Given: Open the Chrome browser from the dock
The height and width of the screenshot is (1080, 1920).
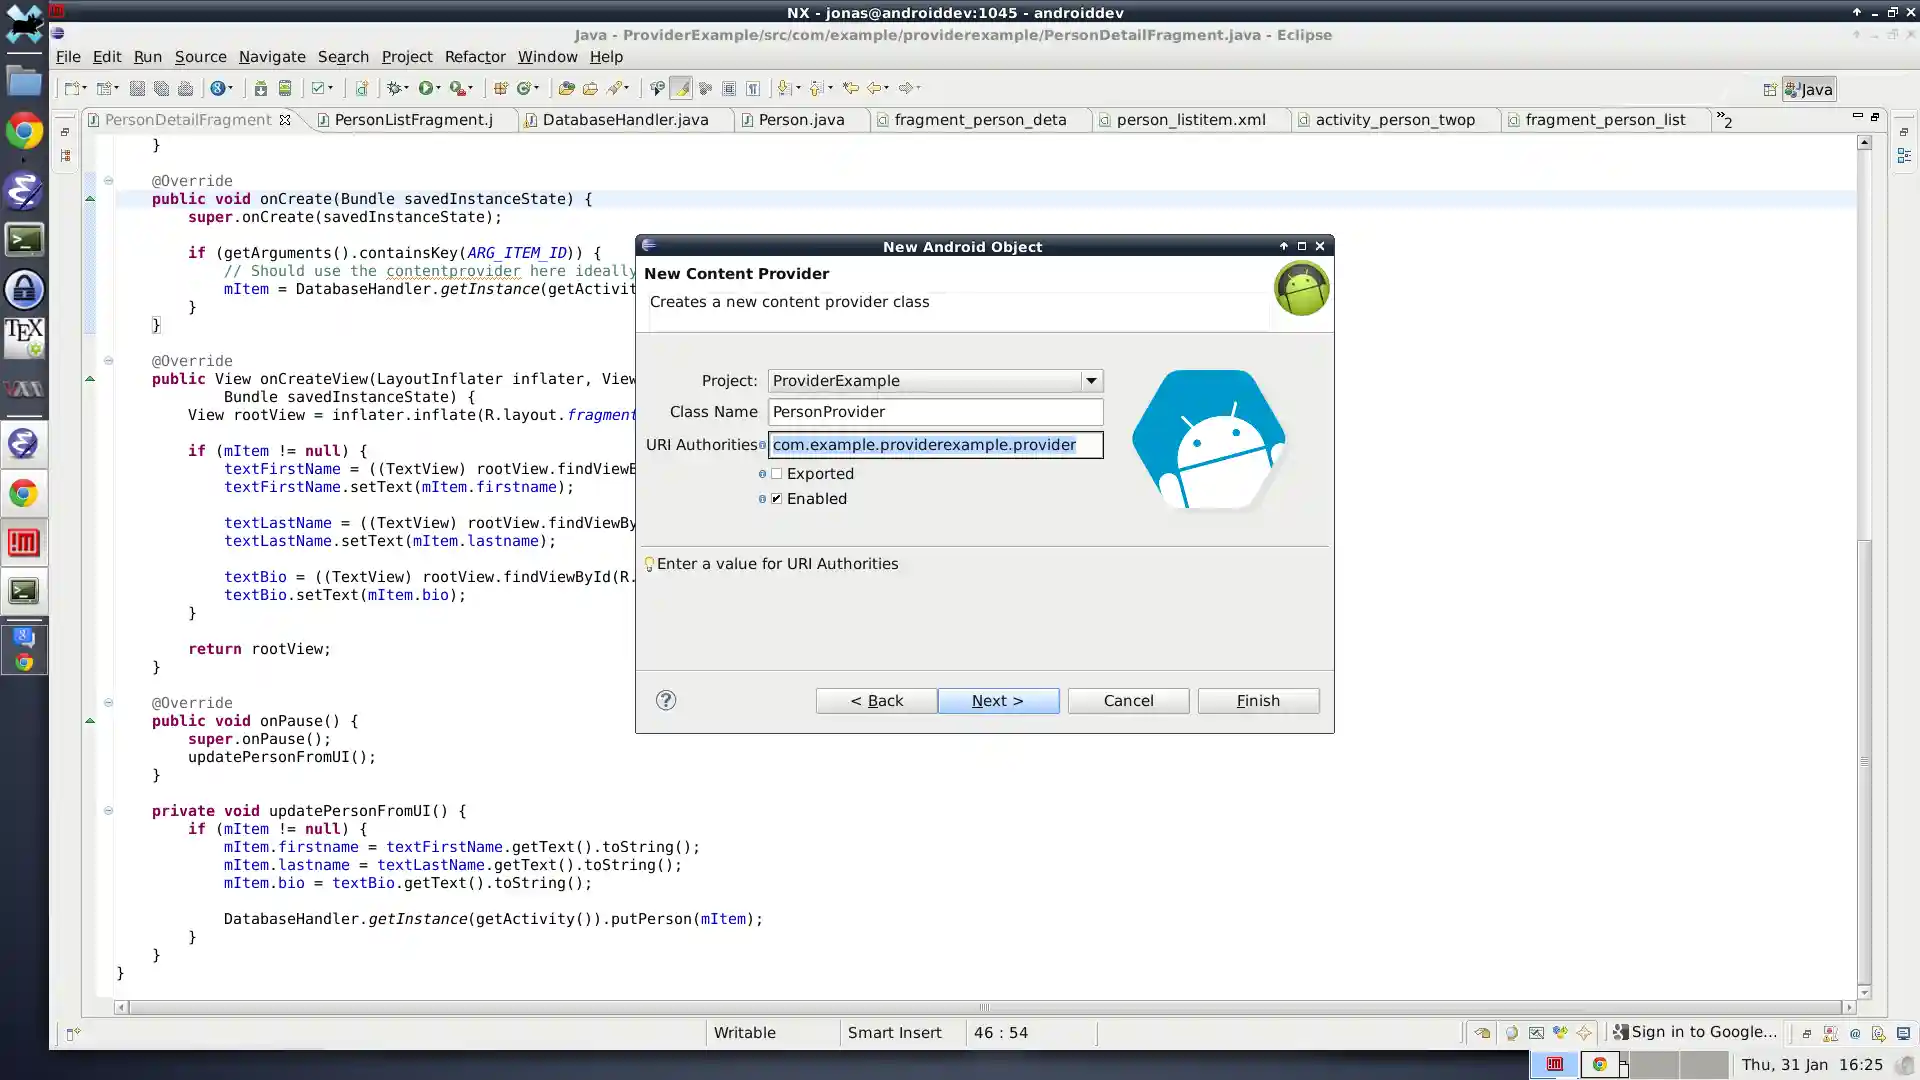Looking at the screenshot, I should [x=24, y=131].
